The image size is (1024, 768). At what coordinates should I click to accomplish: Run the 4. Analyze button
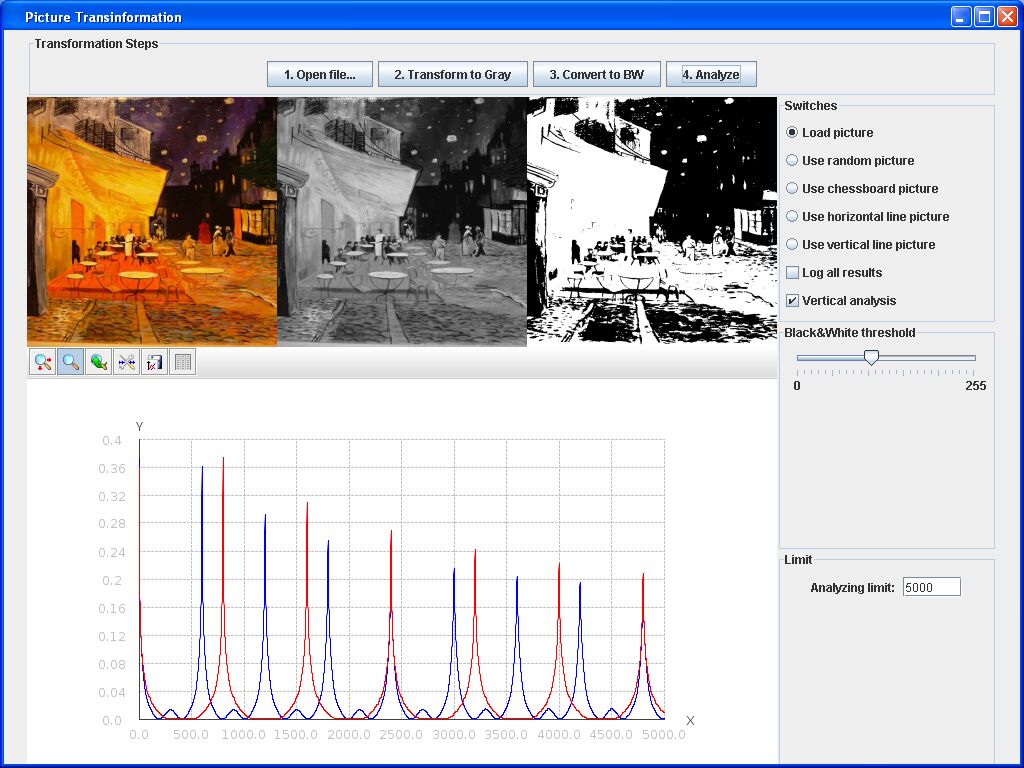(x=711, y=74)
